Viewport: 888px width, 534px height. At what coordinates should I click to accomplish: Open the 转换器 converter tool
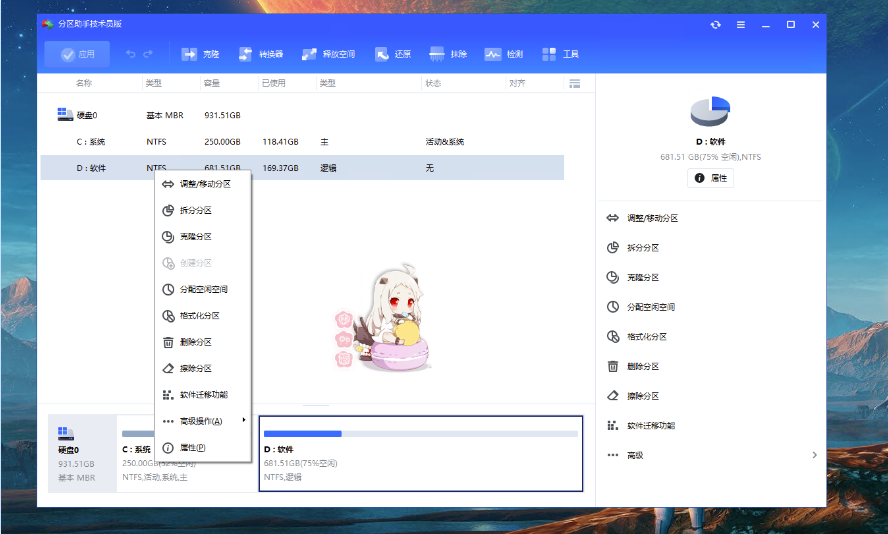(x=261, y=54)
